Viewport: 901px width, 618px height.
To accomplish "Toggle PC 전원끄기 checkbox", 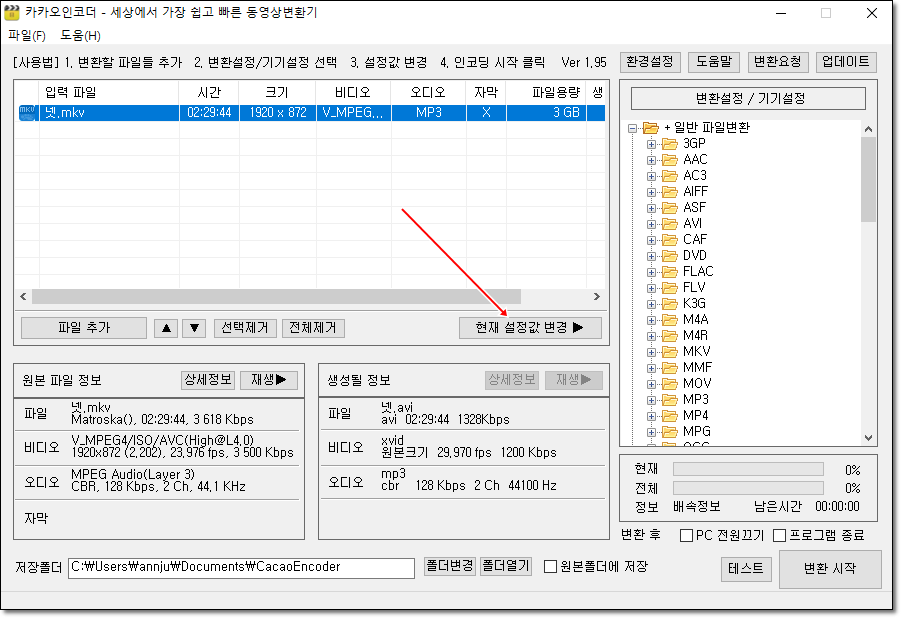I will pyautogui.click(x=686, y=536).
